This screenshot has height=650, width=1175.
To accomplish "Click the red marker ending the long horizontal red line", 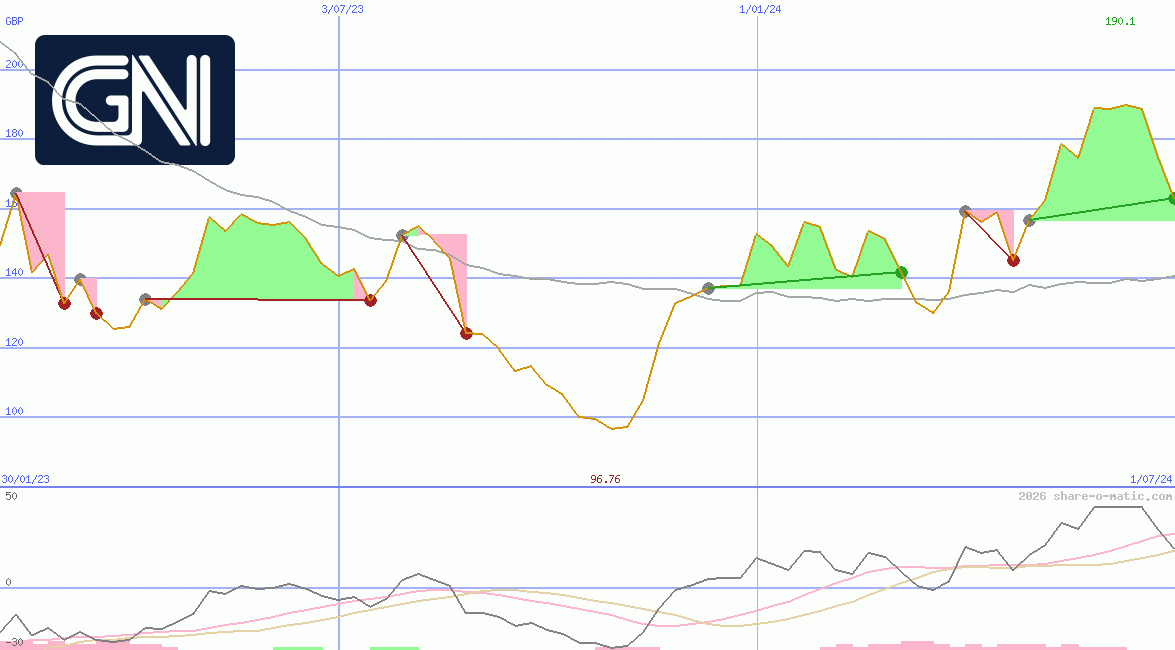I will 370,300.
